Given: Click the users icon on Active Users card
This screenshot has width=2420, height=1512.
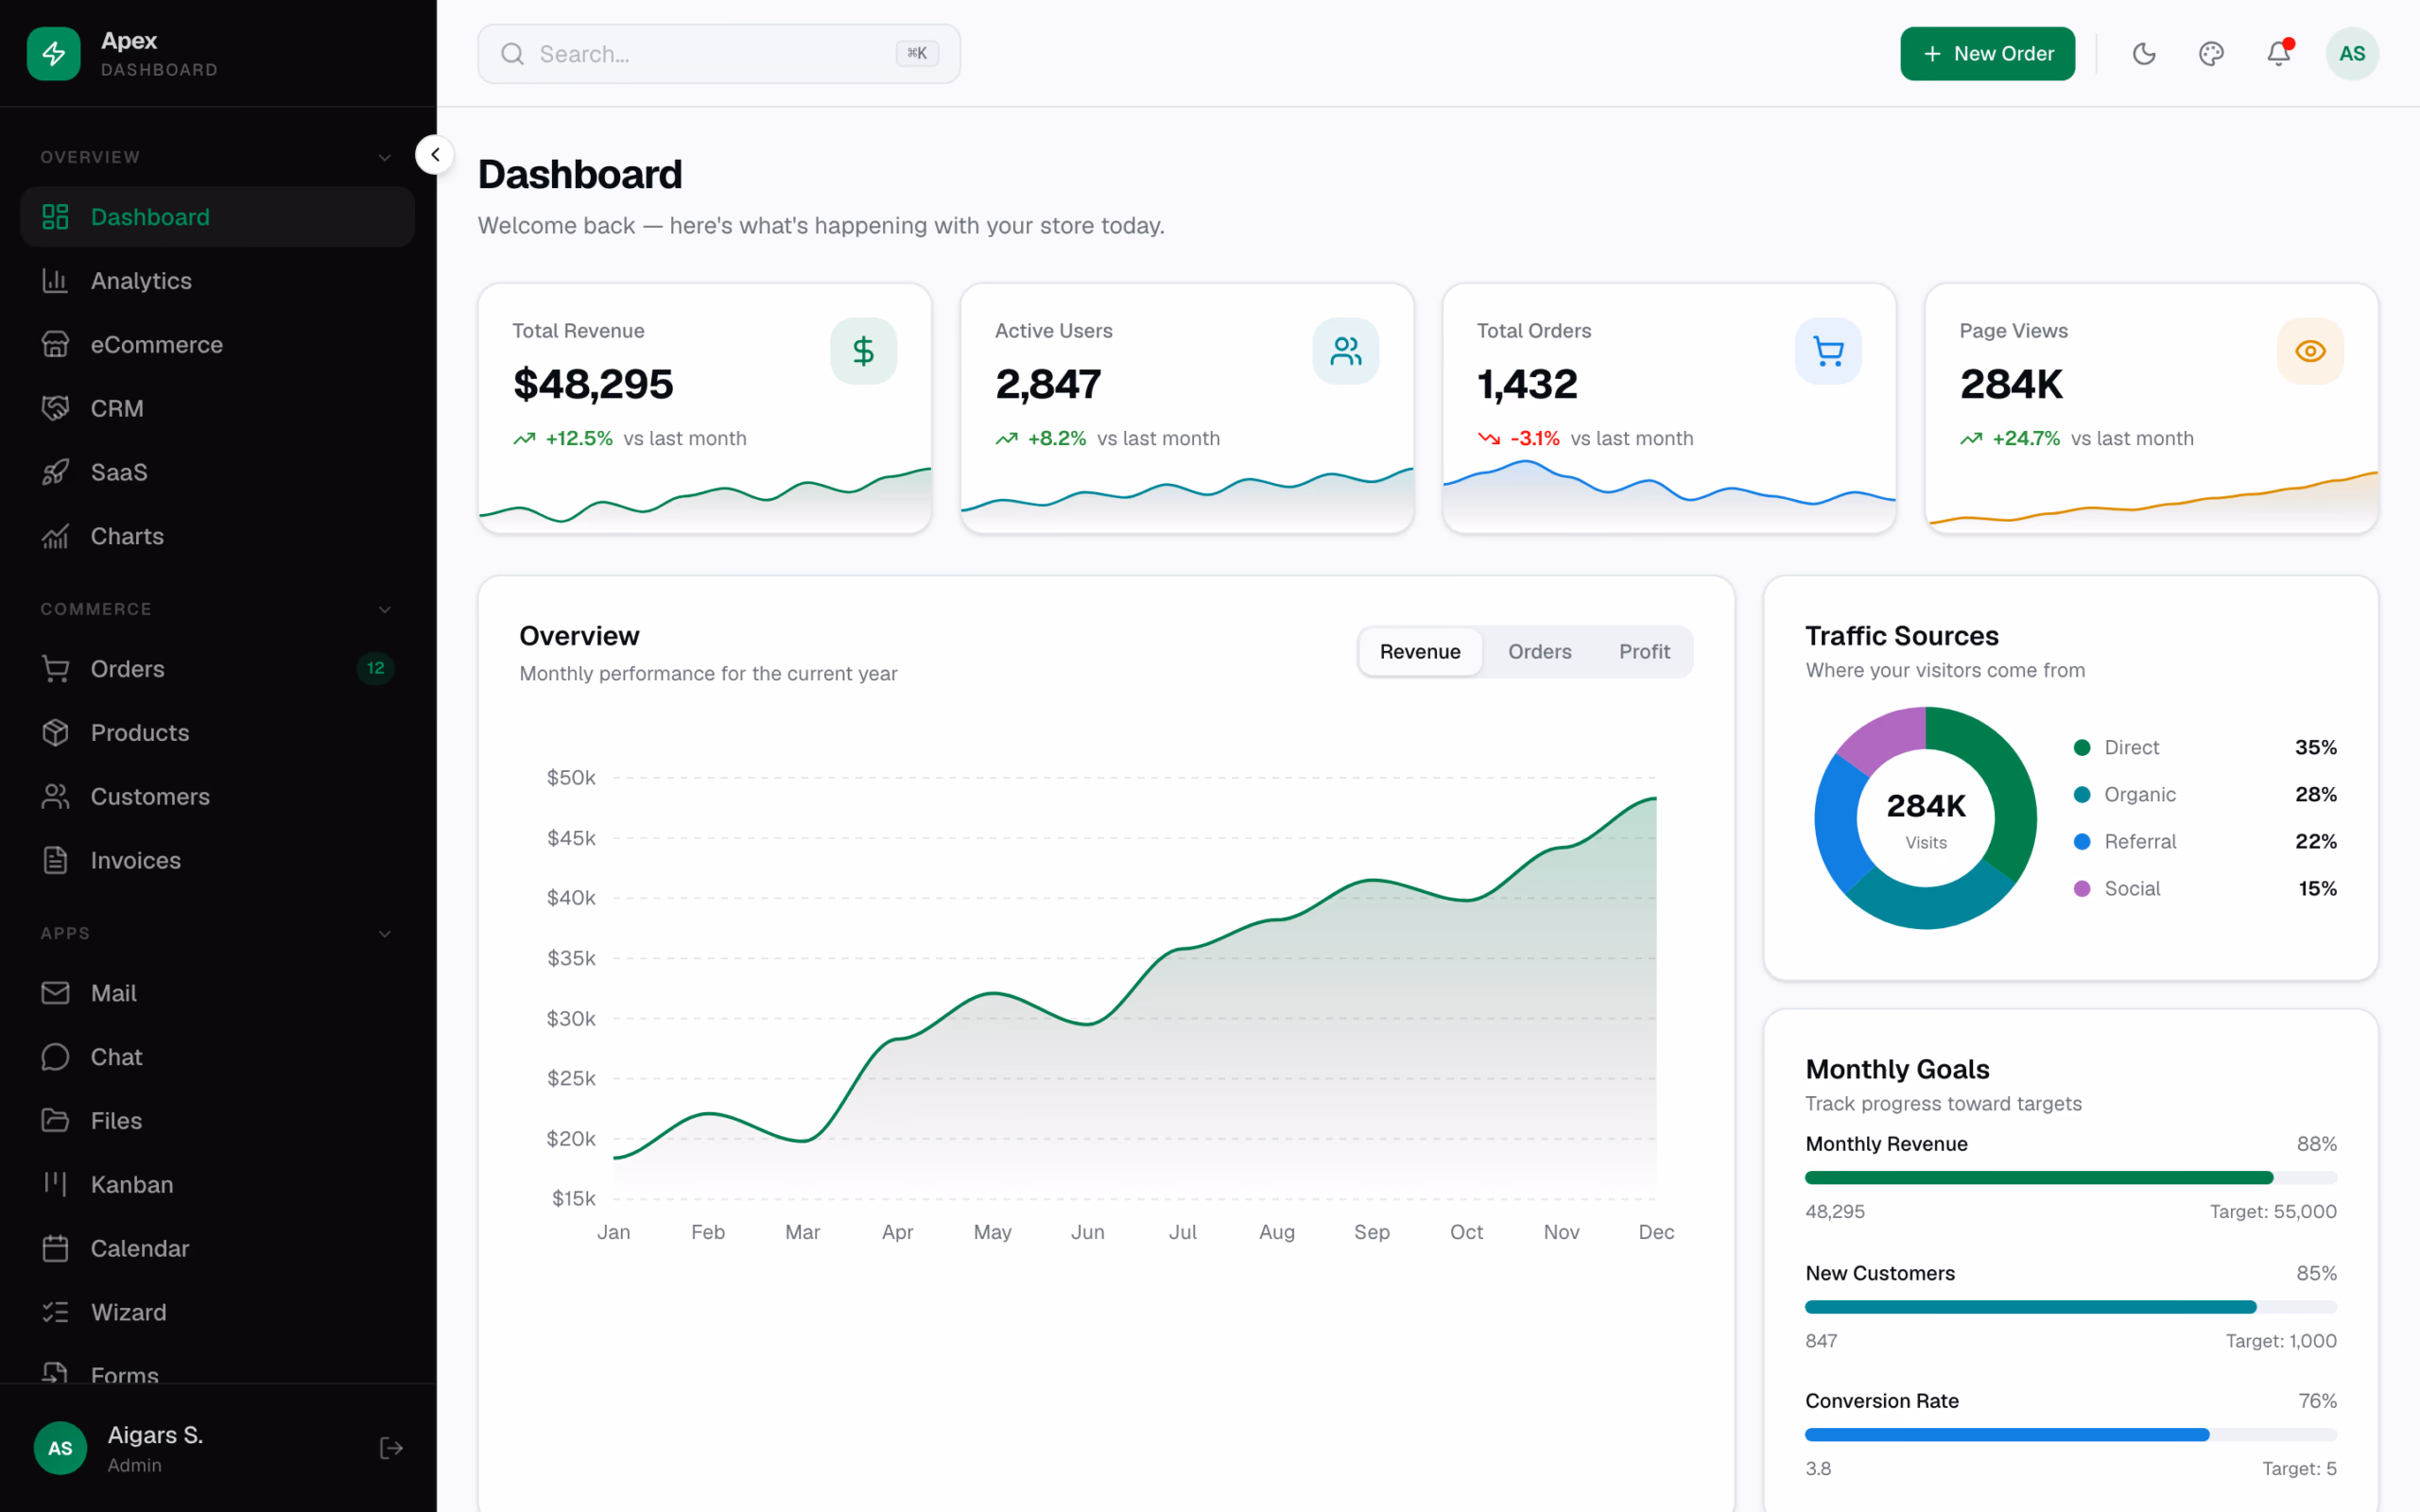Looking at the screenshot, I should [x=1345, y=351].
